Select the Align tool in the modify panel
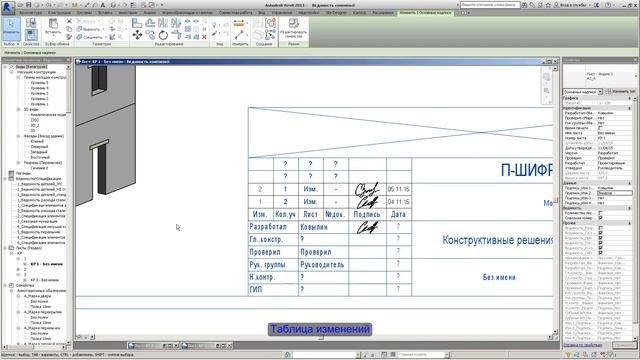Image resolution: width=640 pixels, height=360 pixels. point(137,23)
